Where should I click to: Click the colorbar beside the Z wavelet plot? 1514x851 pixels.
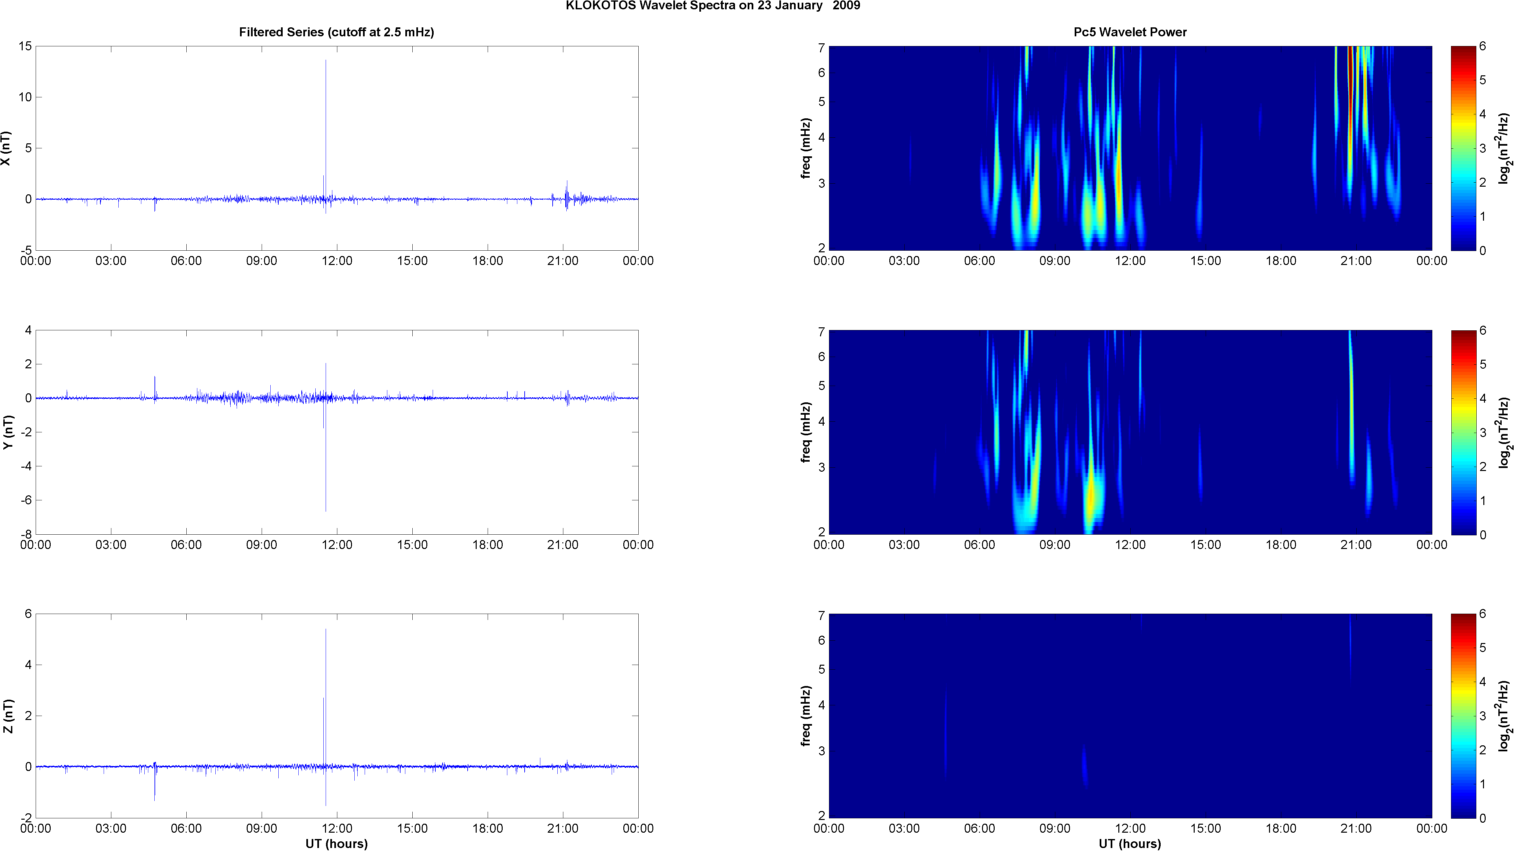tap(1463, 716)
